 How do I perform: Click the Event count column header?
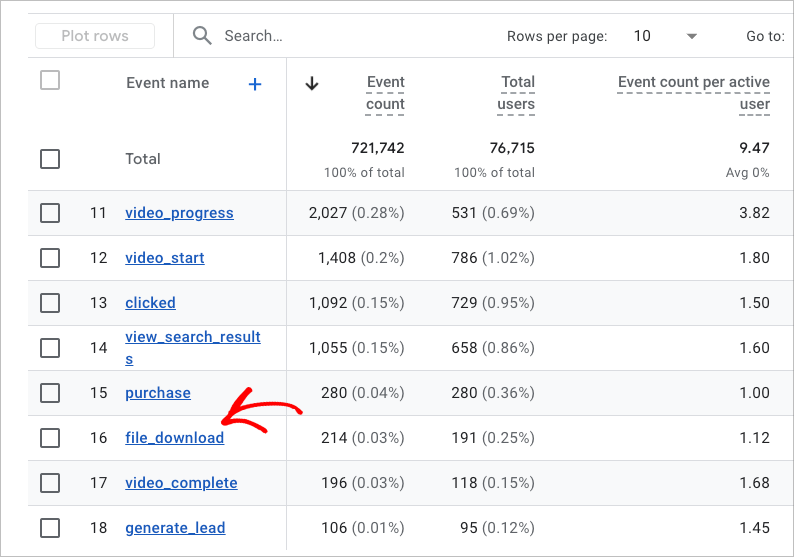click(x=385, y=93)
